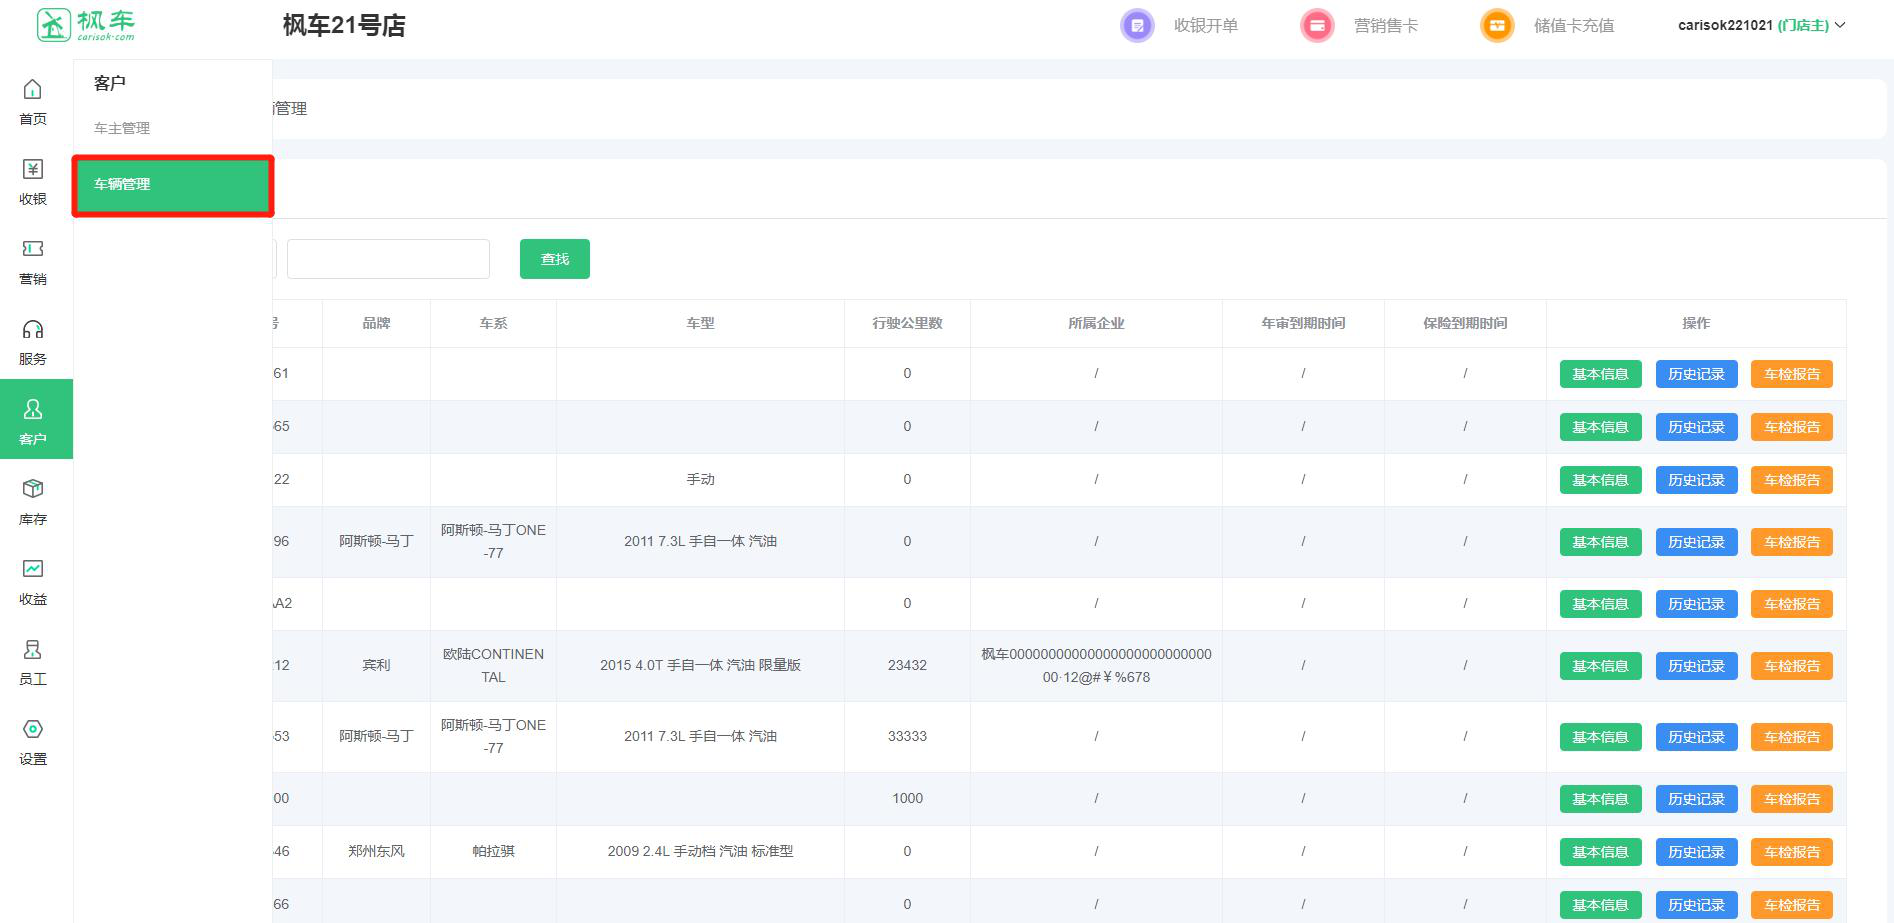
Task: Open 储值卡充值 text link
Action: tap(1574, 26)
